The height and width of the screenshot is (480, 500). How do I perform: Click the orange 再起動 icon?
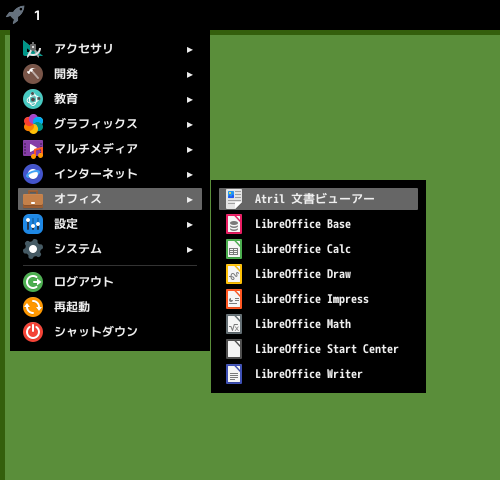pos(33,307)
